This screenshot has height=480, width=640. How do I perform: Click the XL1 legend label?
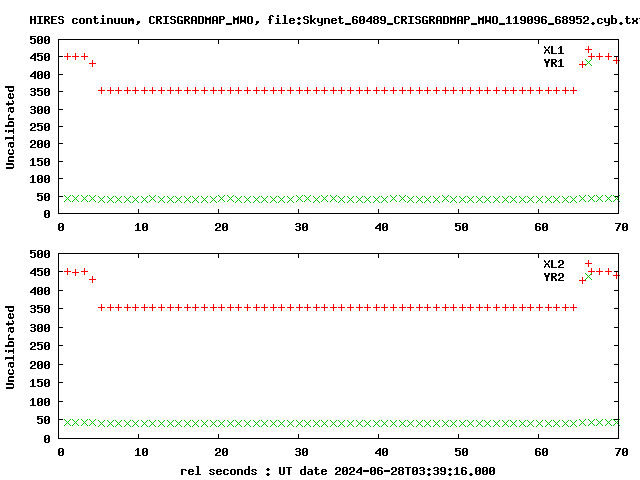553,50
